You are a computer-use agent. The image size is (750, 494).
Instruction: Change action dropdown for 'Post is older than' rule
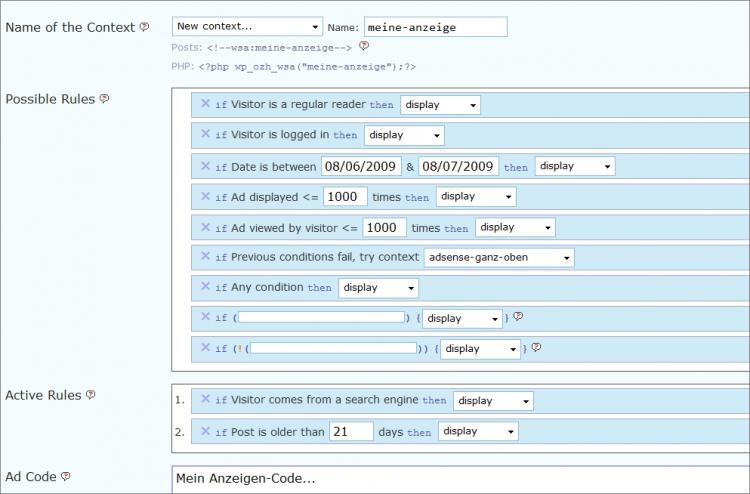pos(478,431)
